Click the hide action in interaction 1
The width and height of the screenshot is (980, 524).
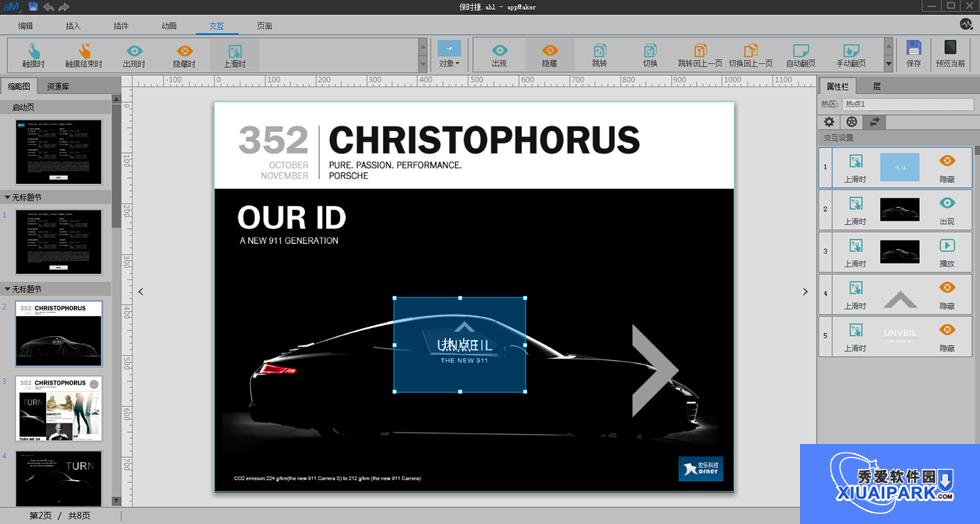[947, 161]
